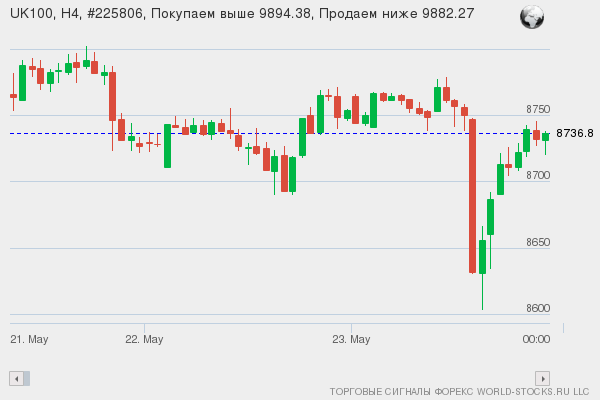Click the WORLD-STOCKS.RU LLC footer text
This screenshot has height=400, width=600.
coord(533,392)
